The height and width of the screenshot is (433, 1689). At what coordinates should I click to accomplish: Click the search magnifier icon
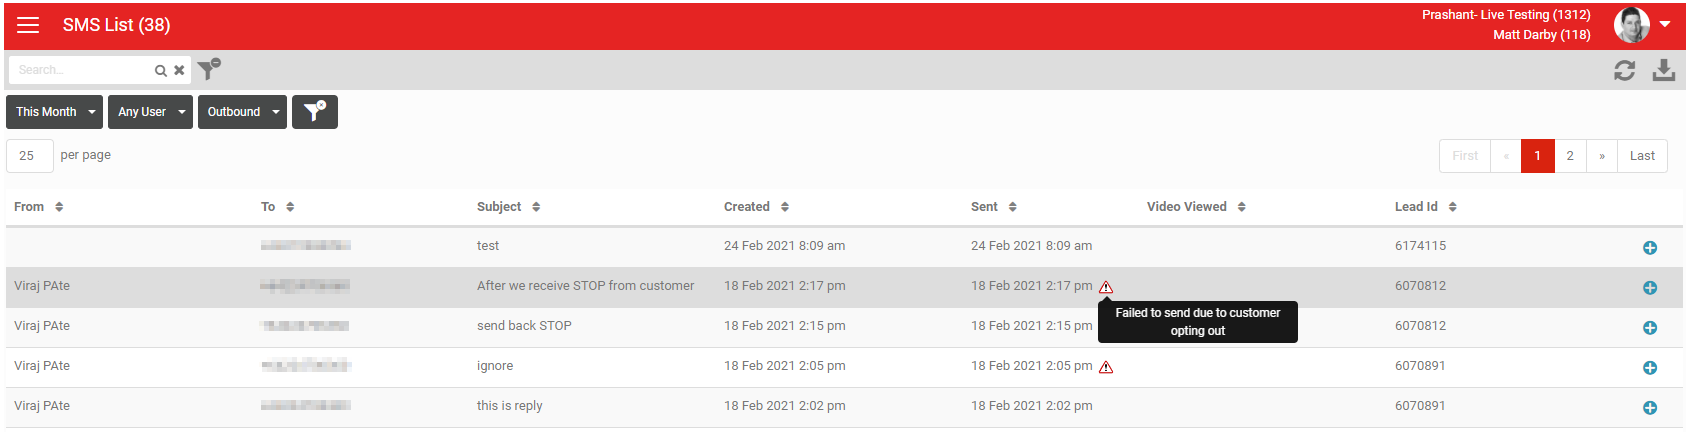coord(160,70)
